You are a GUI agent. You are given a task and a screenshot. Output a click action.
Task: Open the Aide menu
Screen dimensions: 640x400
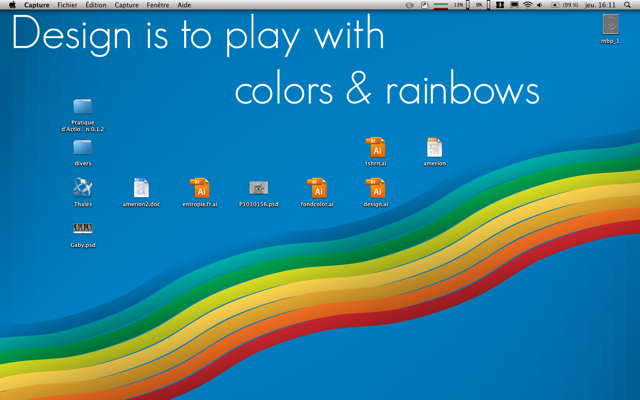tap(184, 5)
